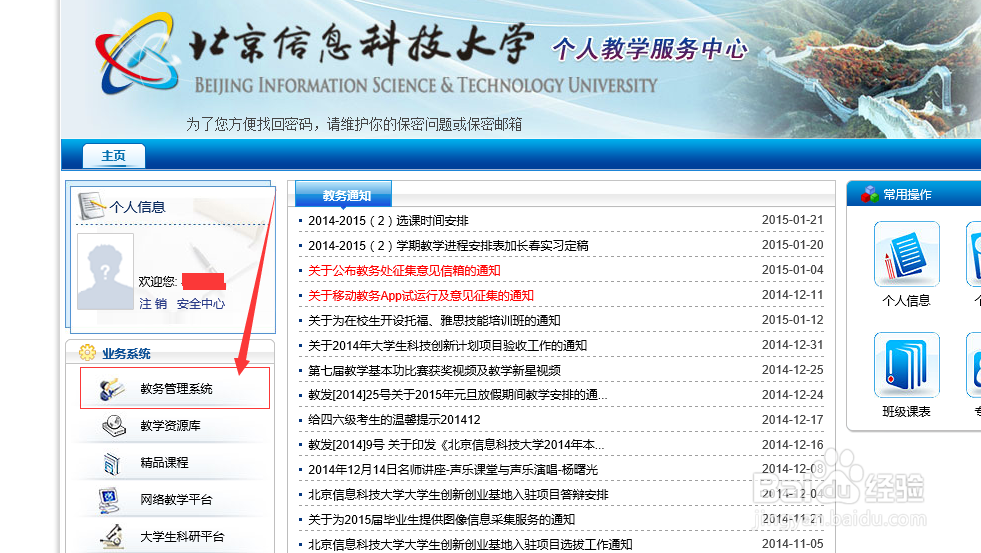Viewport: 981px width, 553px height.
Task: Click the password recovery reminder text
Action: [x=354, y=124]
